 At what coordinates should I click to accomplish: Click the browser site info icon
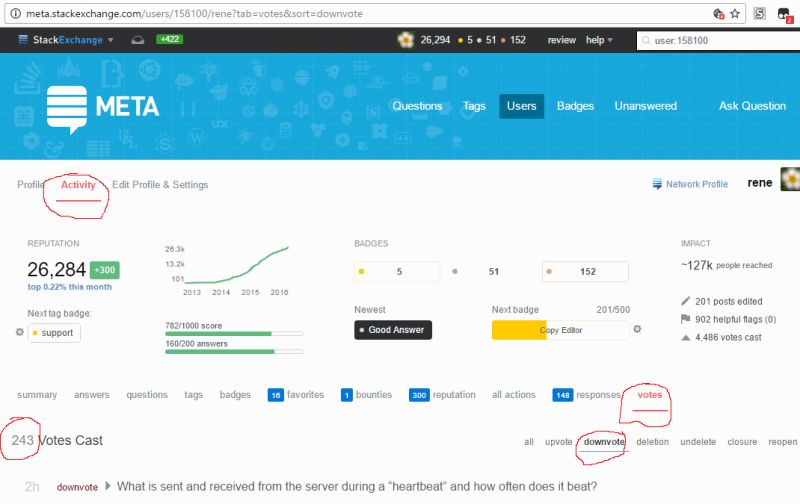[x=15, y=14]
